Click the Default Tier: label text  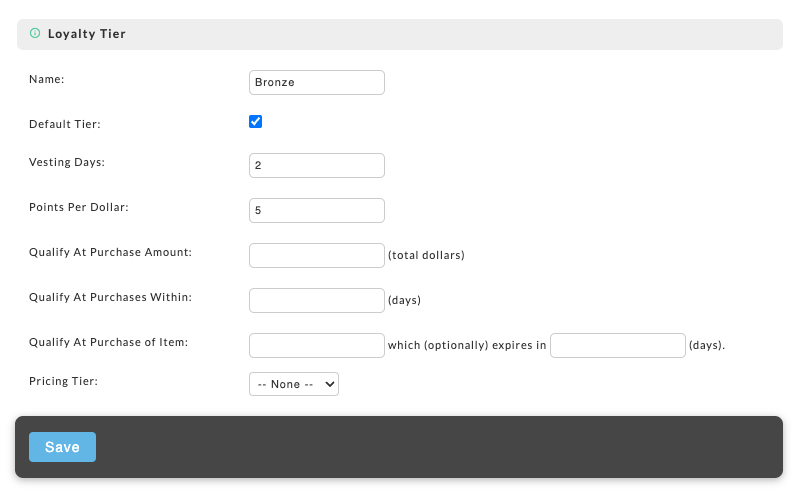(65, 124)
